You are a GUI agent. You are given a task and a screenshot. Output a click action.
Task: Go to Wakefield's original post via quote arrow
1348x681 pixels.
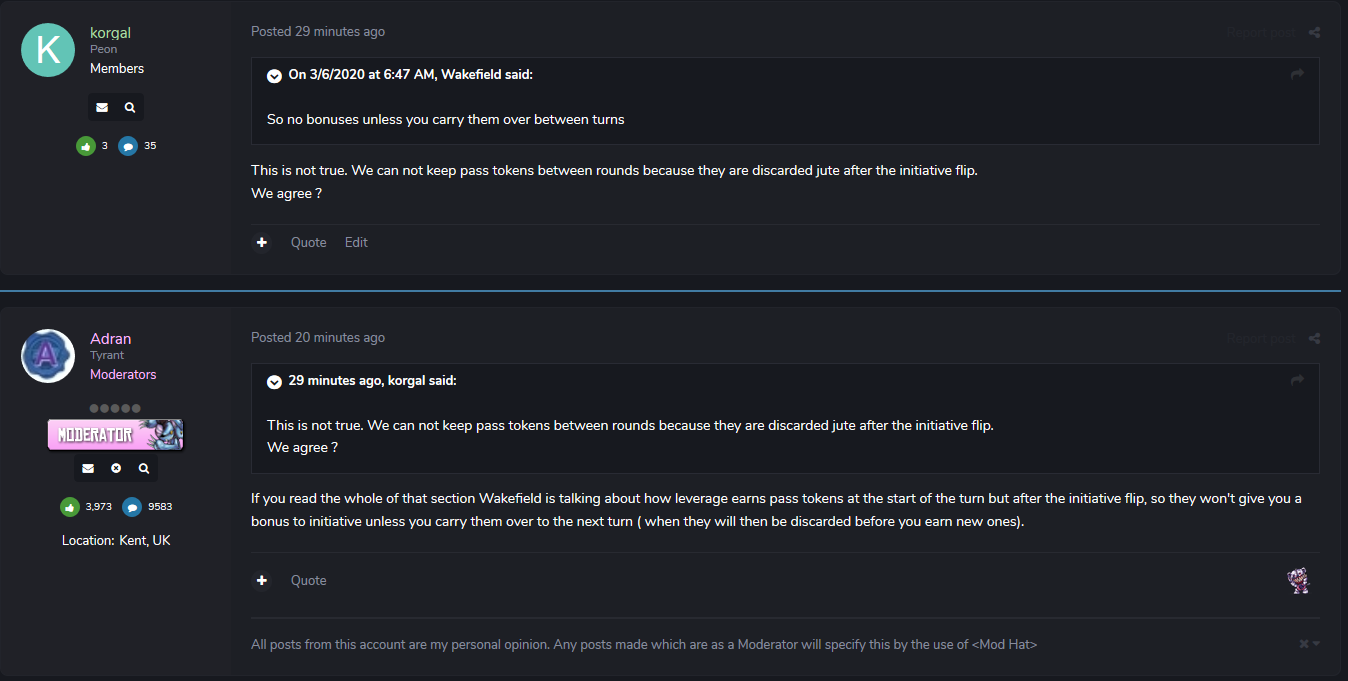(x=1297, y=74)
